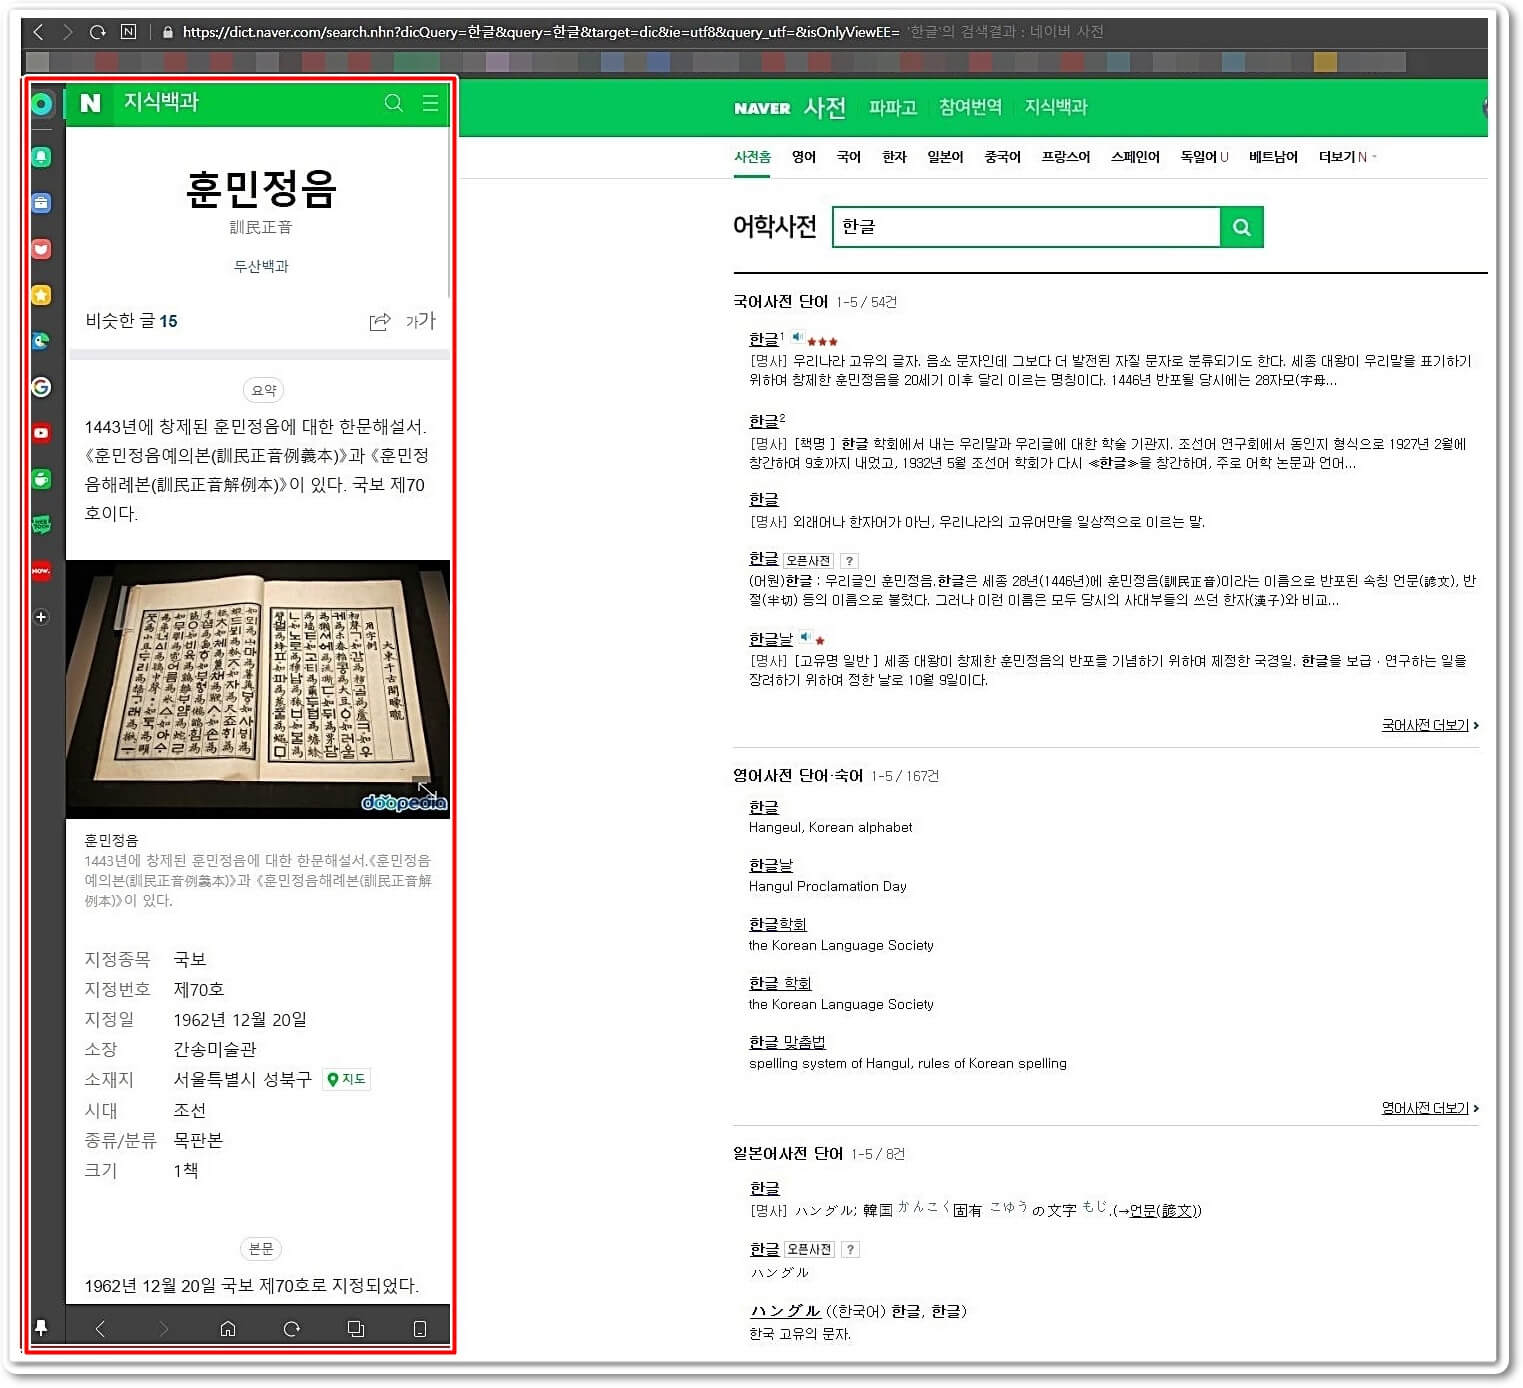1523x1388 pixels.
Task: Open the red NOW sidebar shortcut
Action: (x=41, y=571)
